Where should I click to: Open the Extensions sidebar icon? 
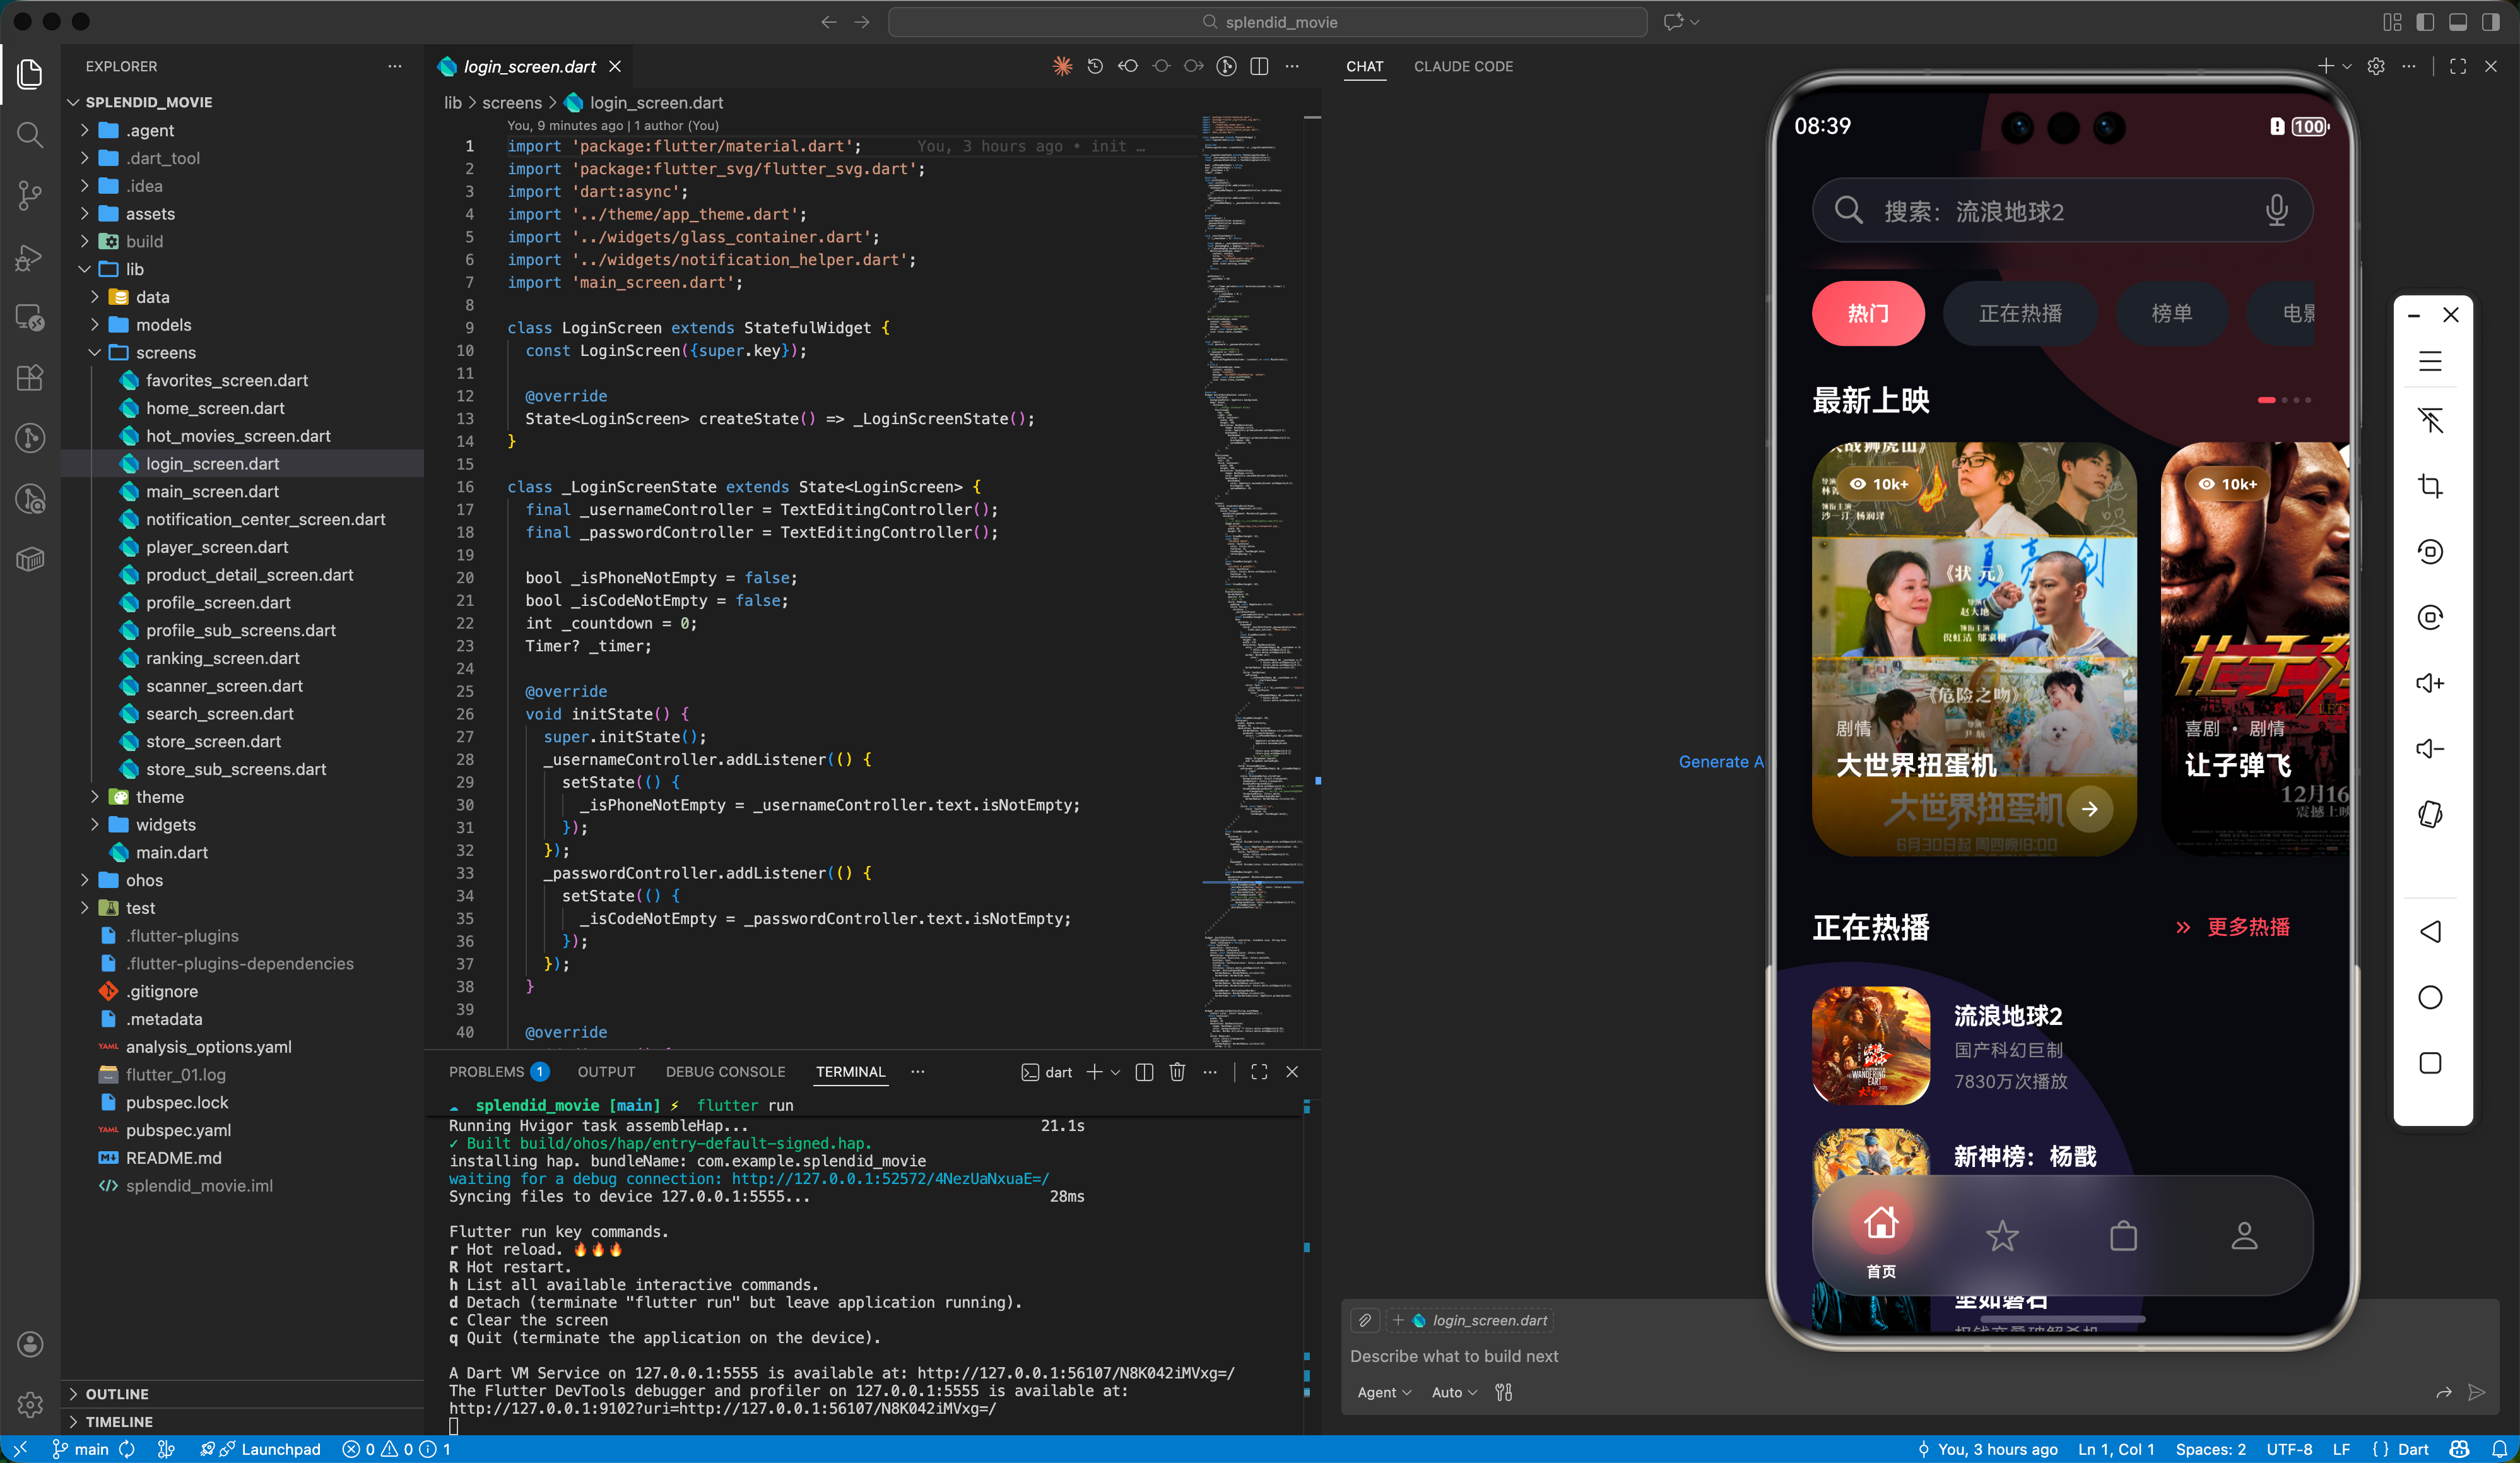coord(30,377)
